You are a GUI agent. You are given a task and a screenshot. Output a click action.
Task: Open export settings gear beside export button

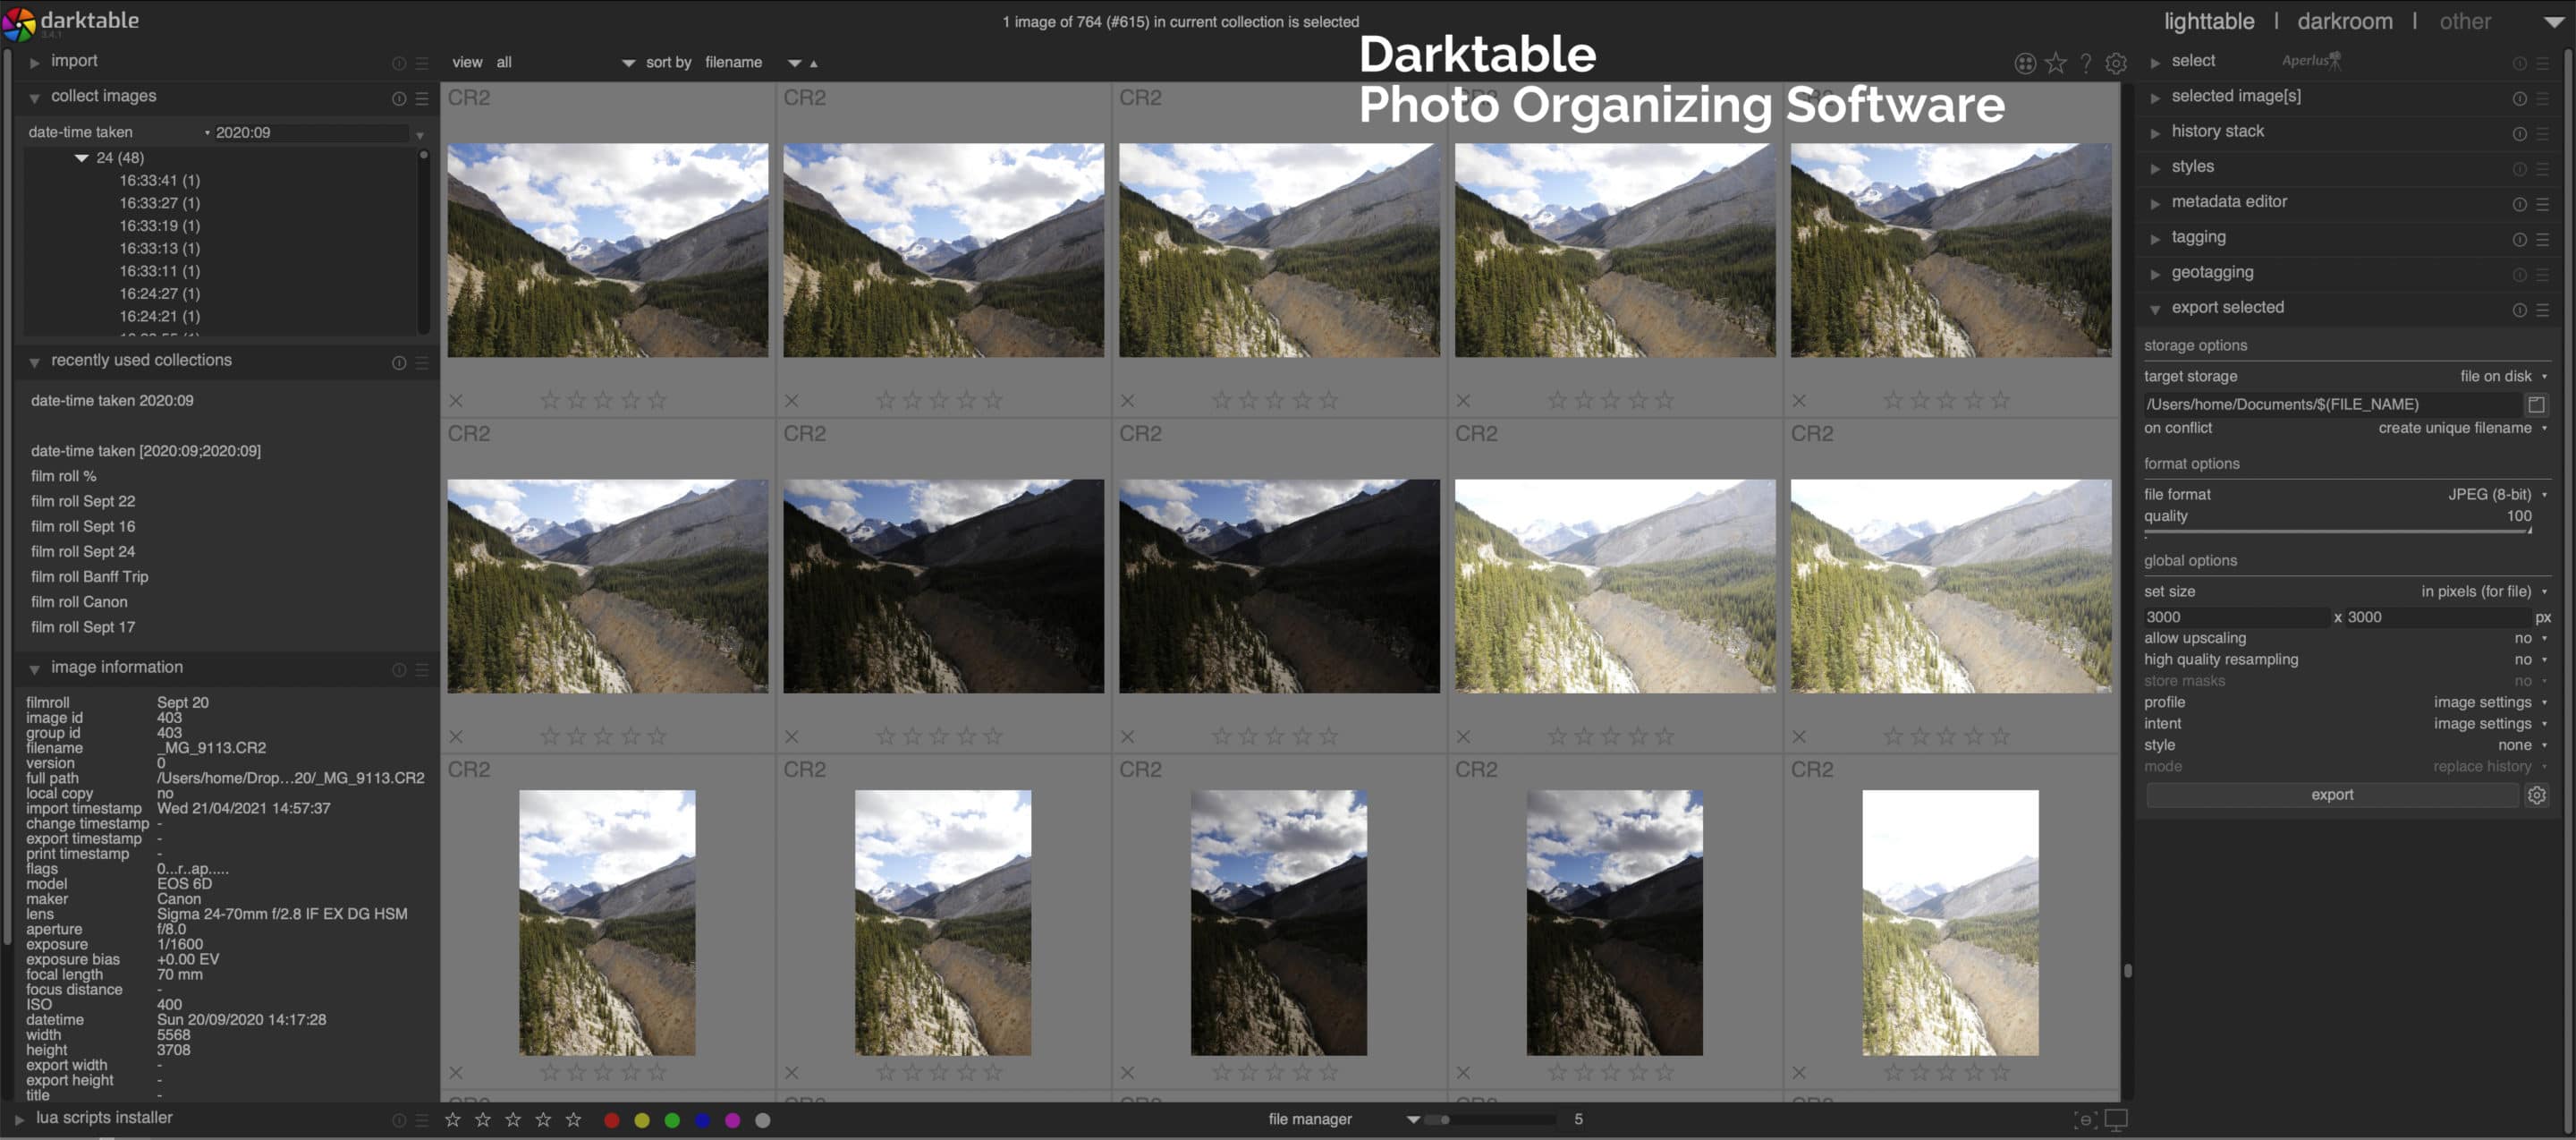[2538, 795]
